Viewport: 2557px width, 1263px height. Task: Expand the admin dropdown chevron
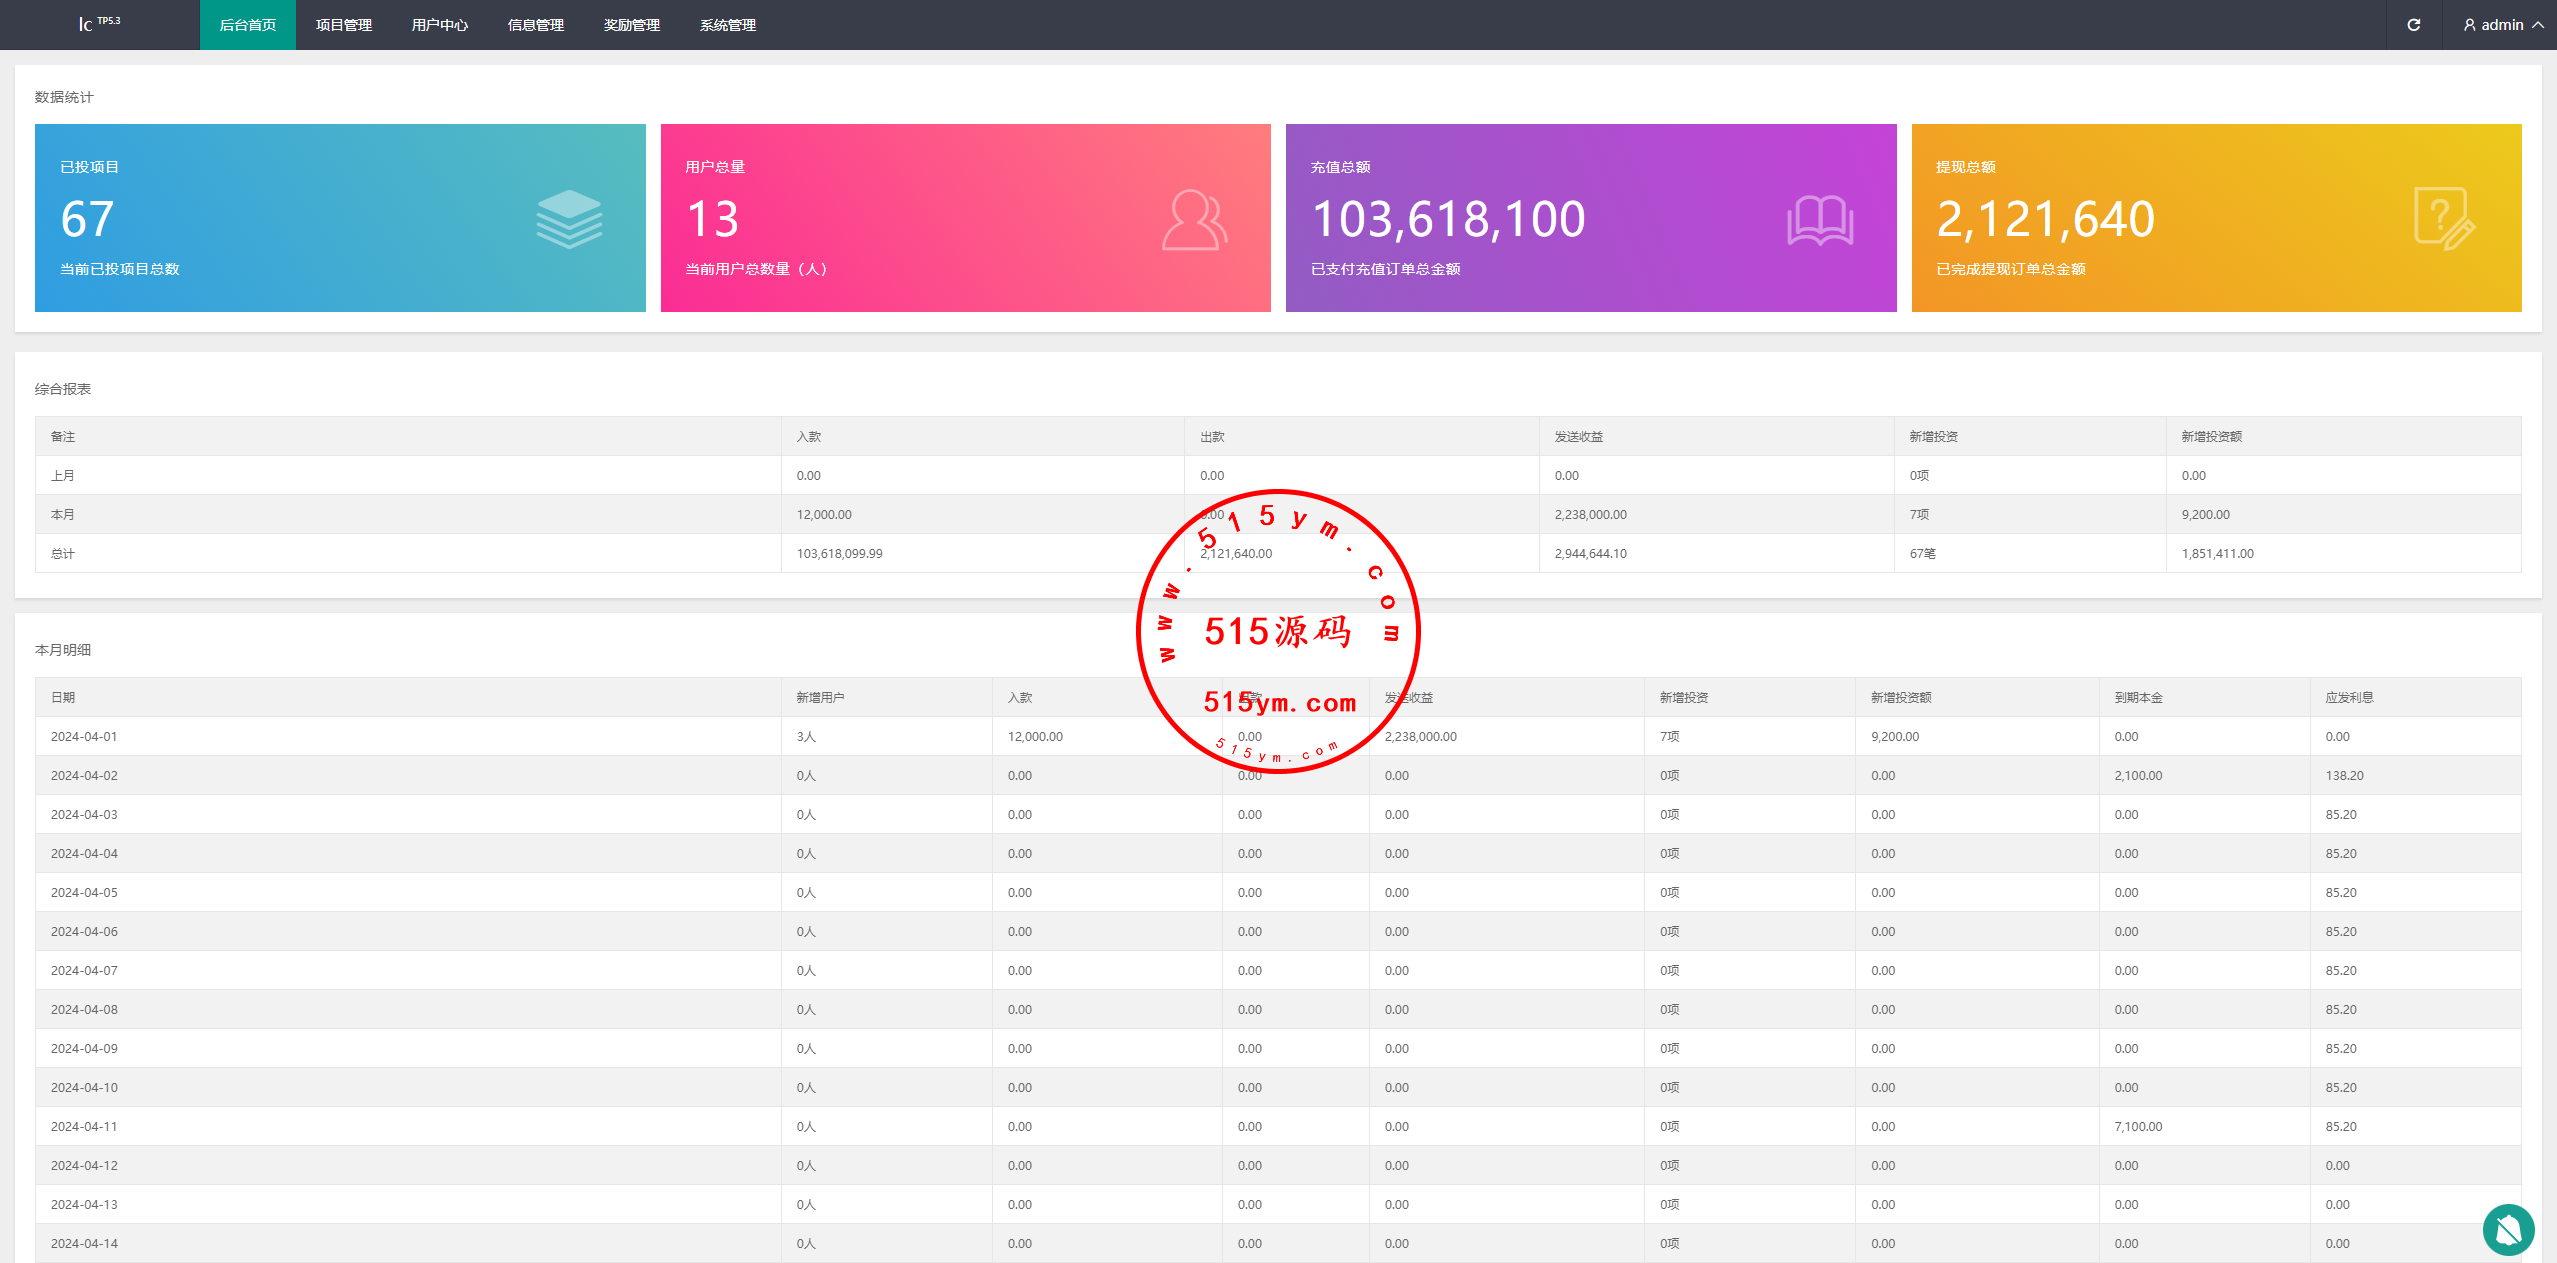point(2538,25)
